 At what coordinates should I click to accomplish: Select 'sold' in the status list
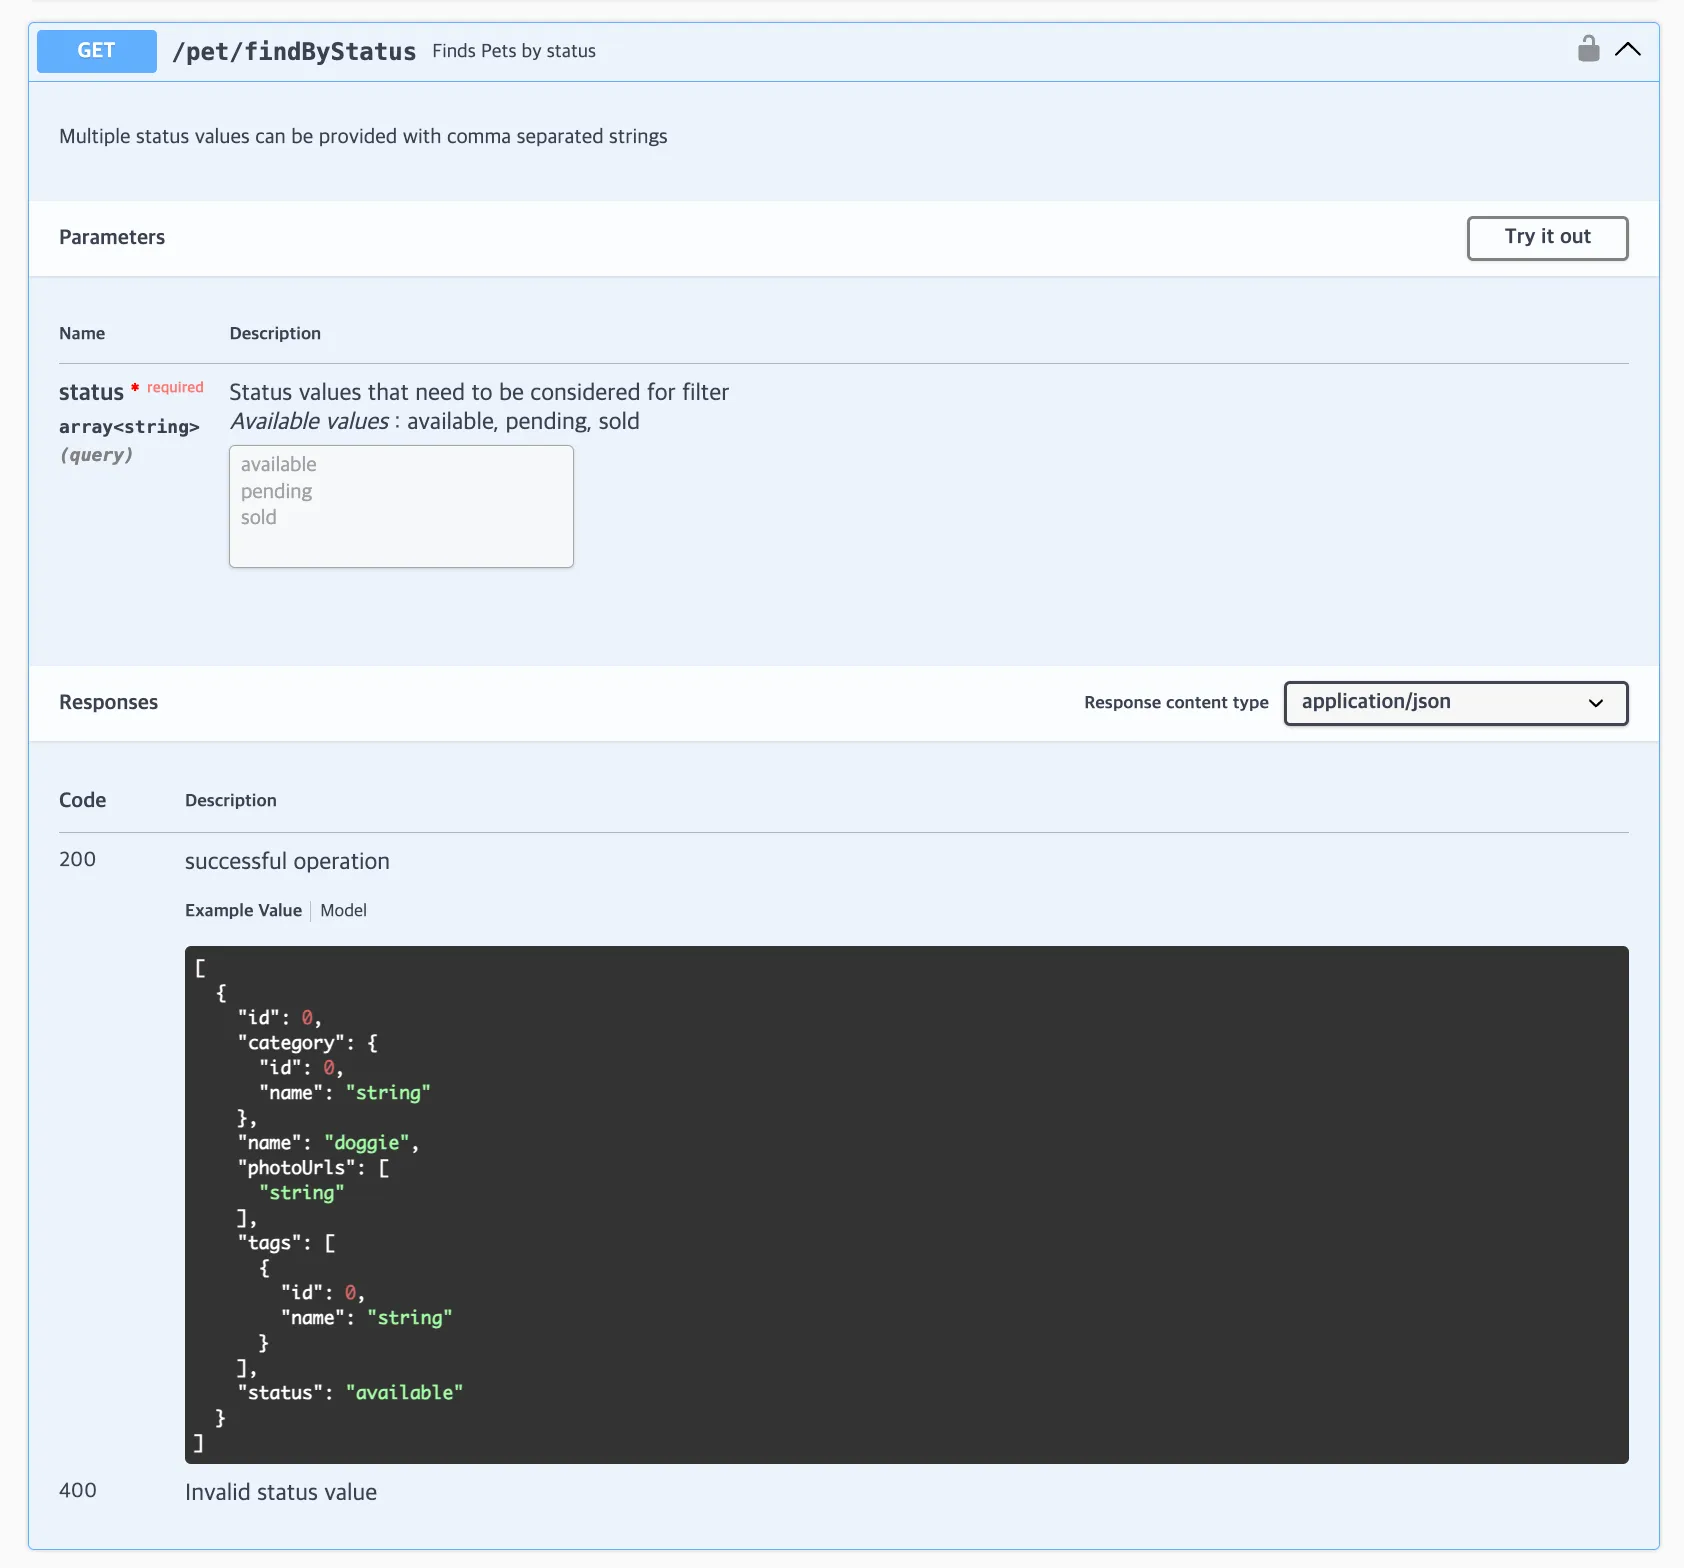tap(259, 517)
